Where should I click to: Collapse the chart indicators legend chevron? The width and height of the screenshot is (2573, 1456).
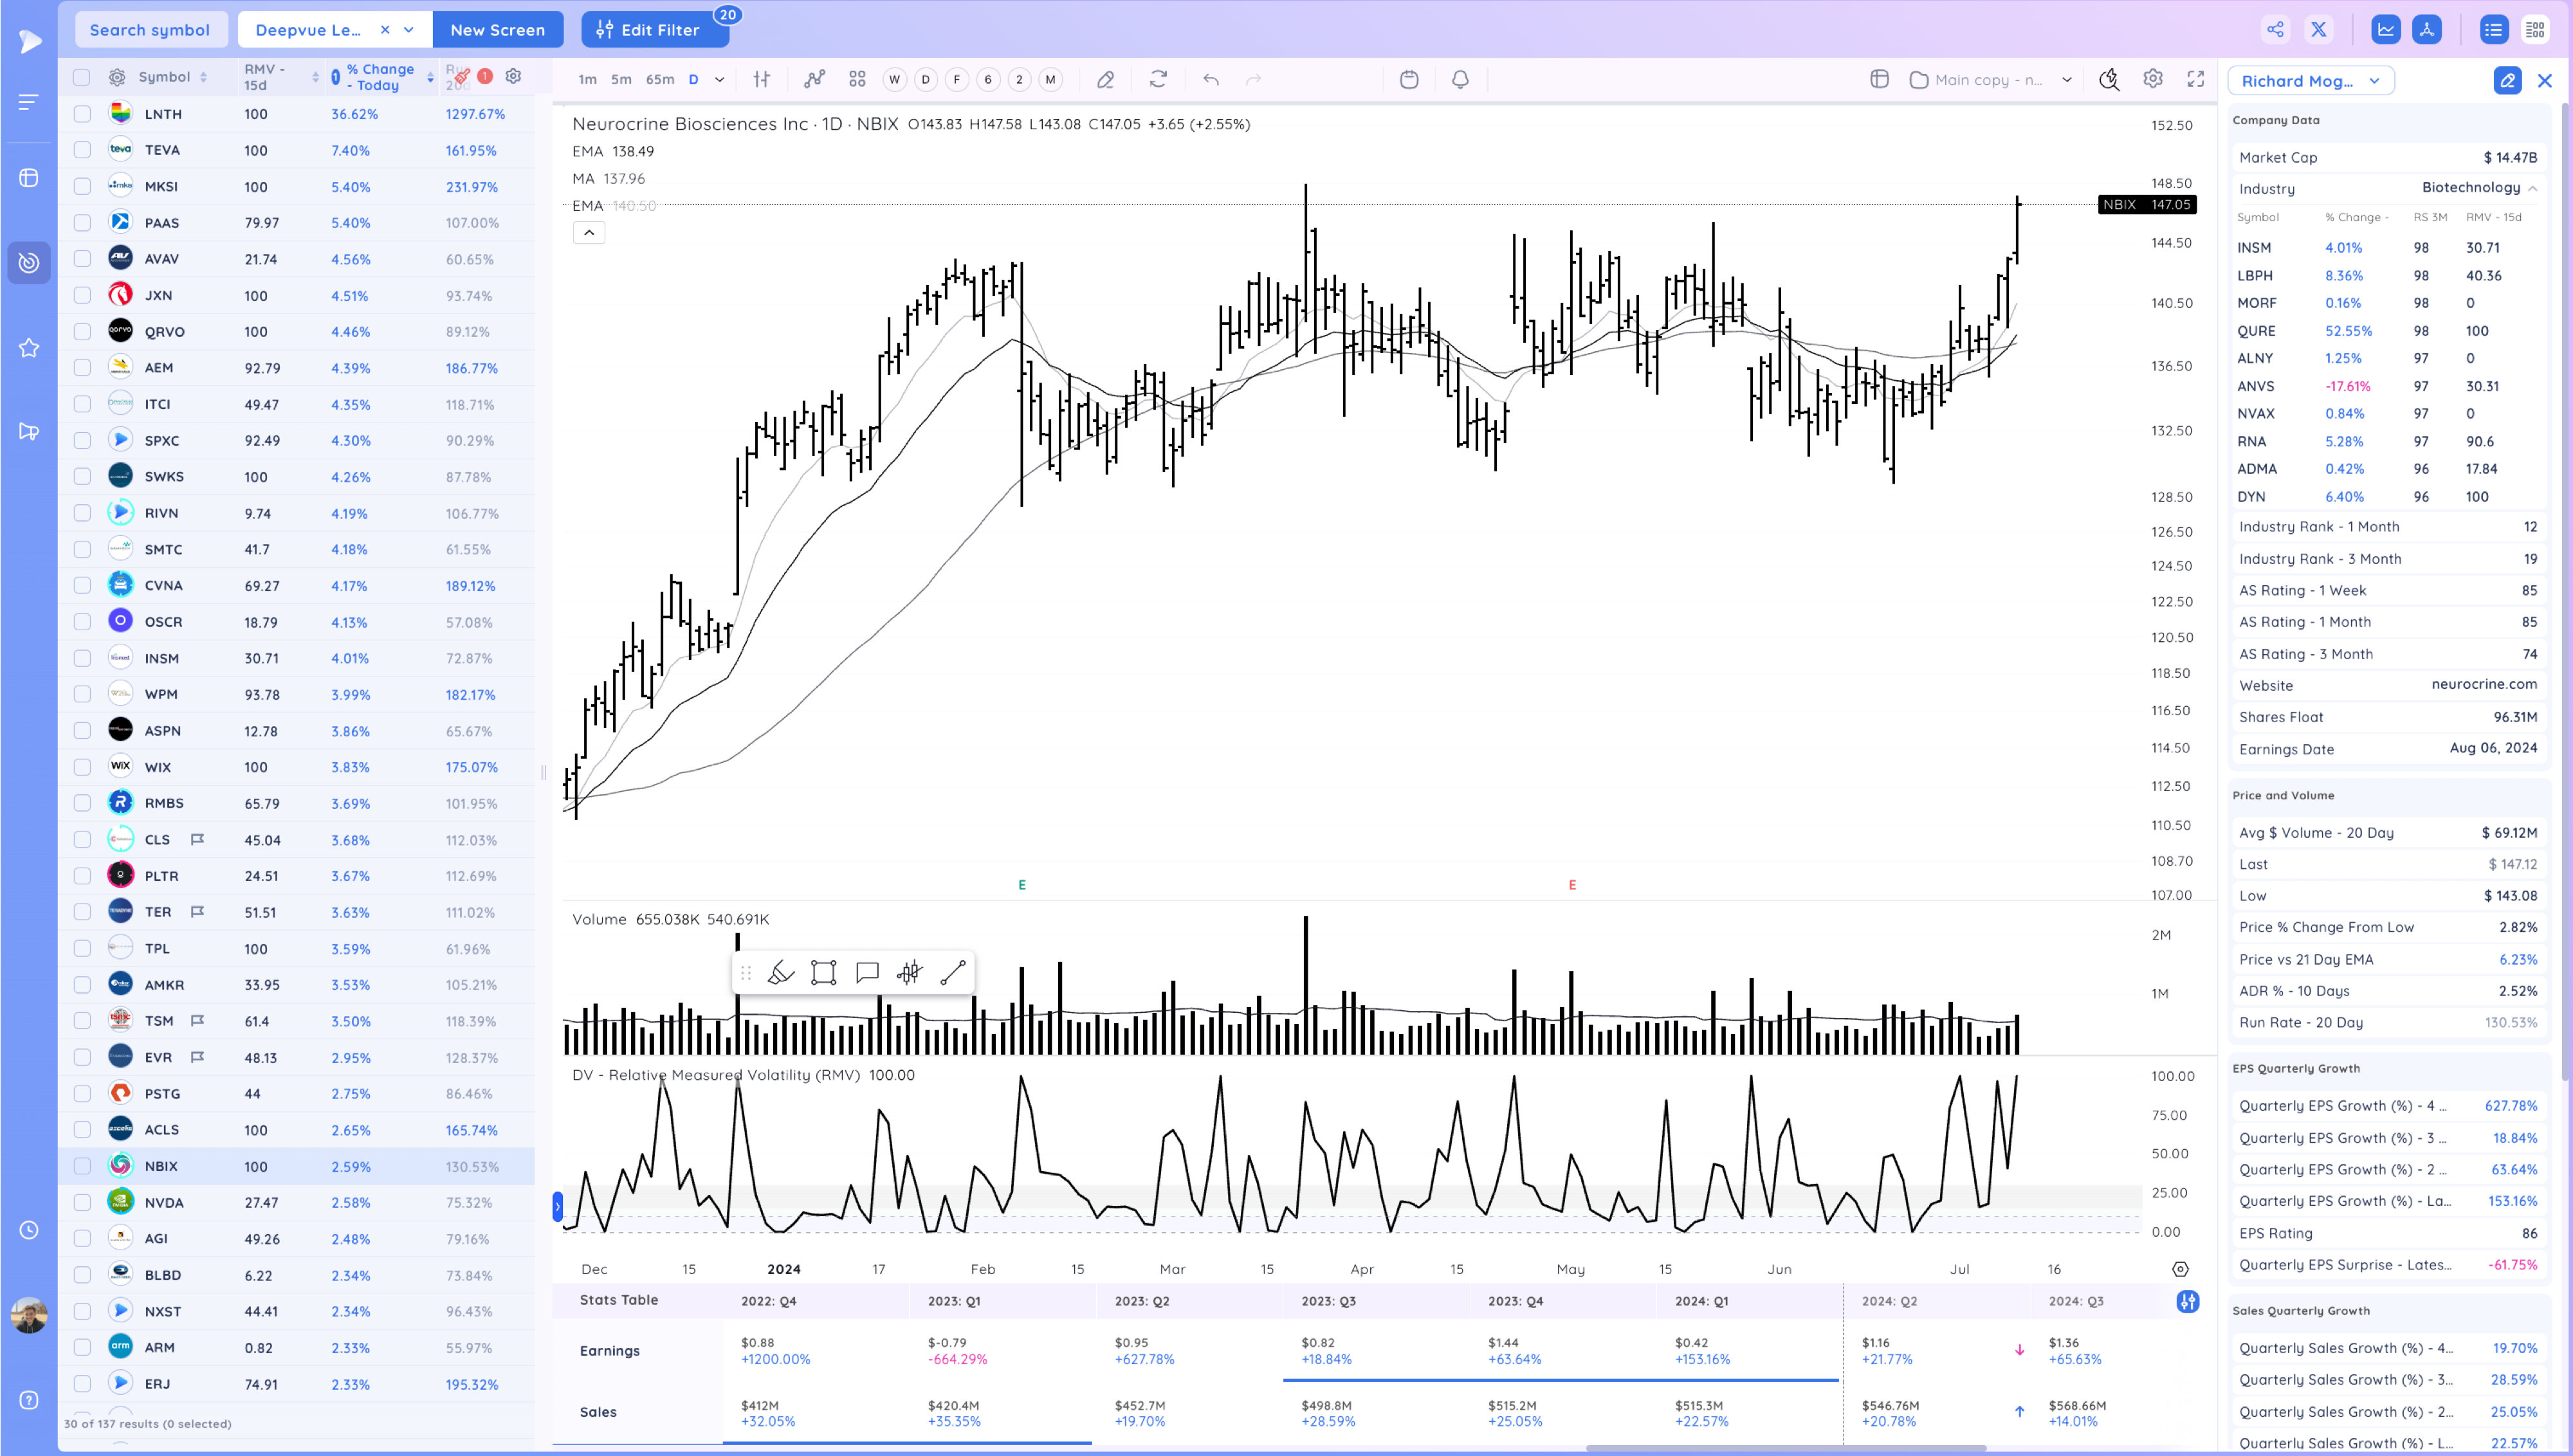(589, 232)
